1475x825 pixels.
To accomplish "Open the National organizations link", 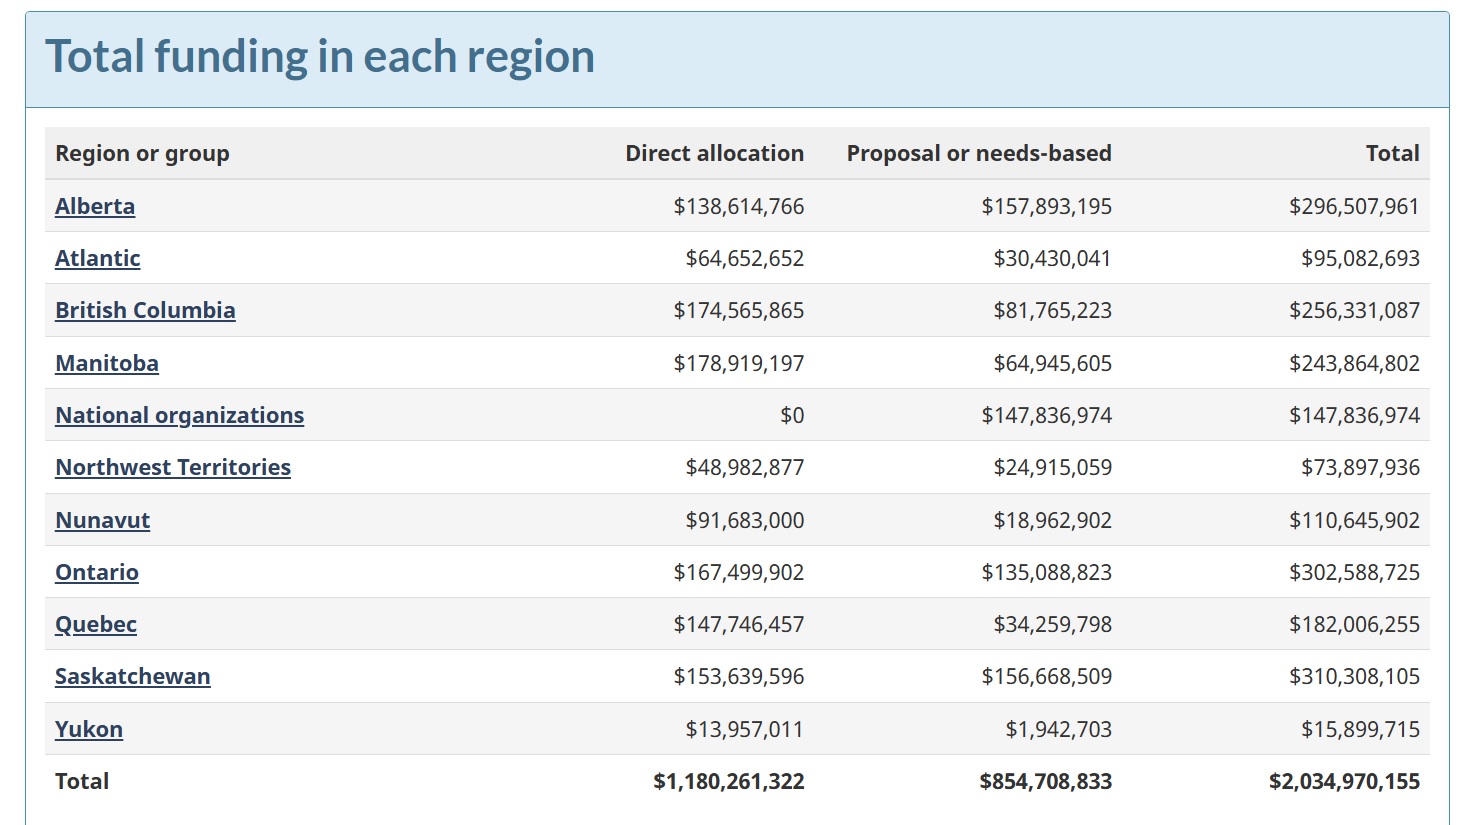I will [179, 415].
